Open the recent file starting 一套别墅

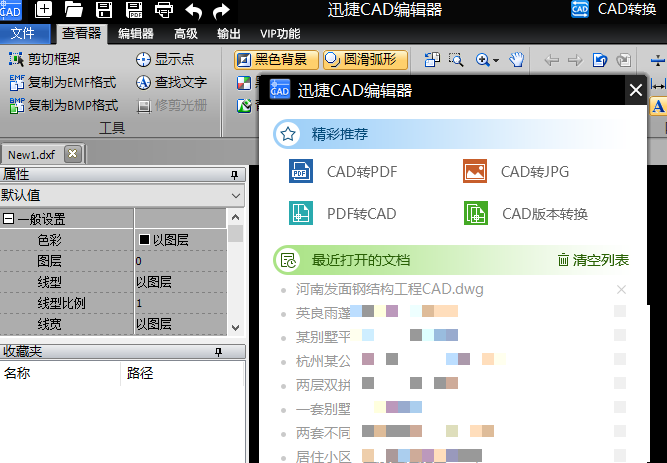point(359,409)
